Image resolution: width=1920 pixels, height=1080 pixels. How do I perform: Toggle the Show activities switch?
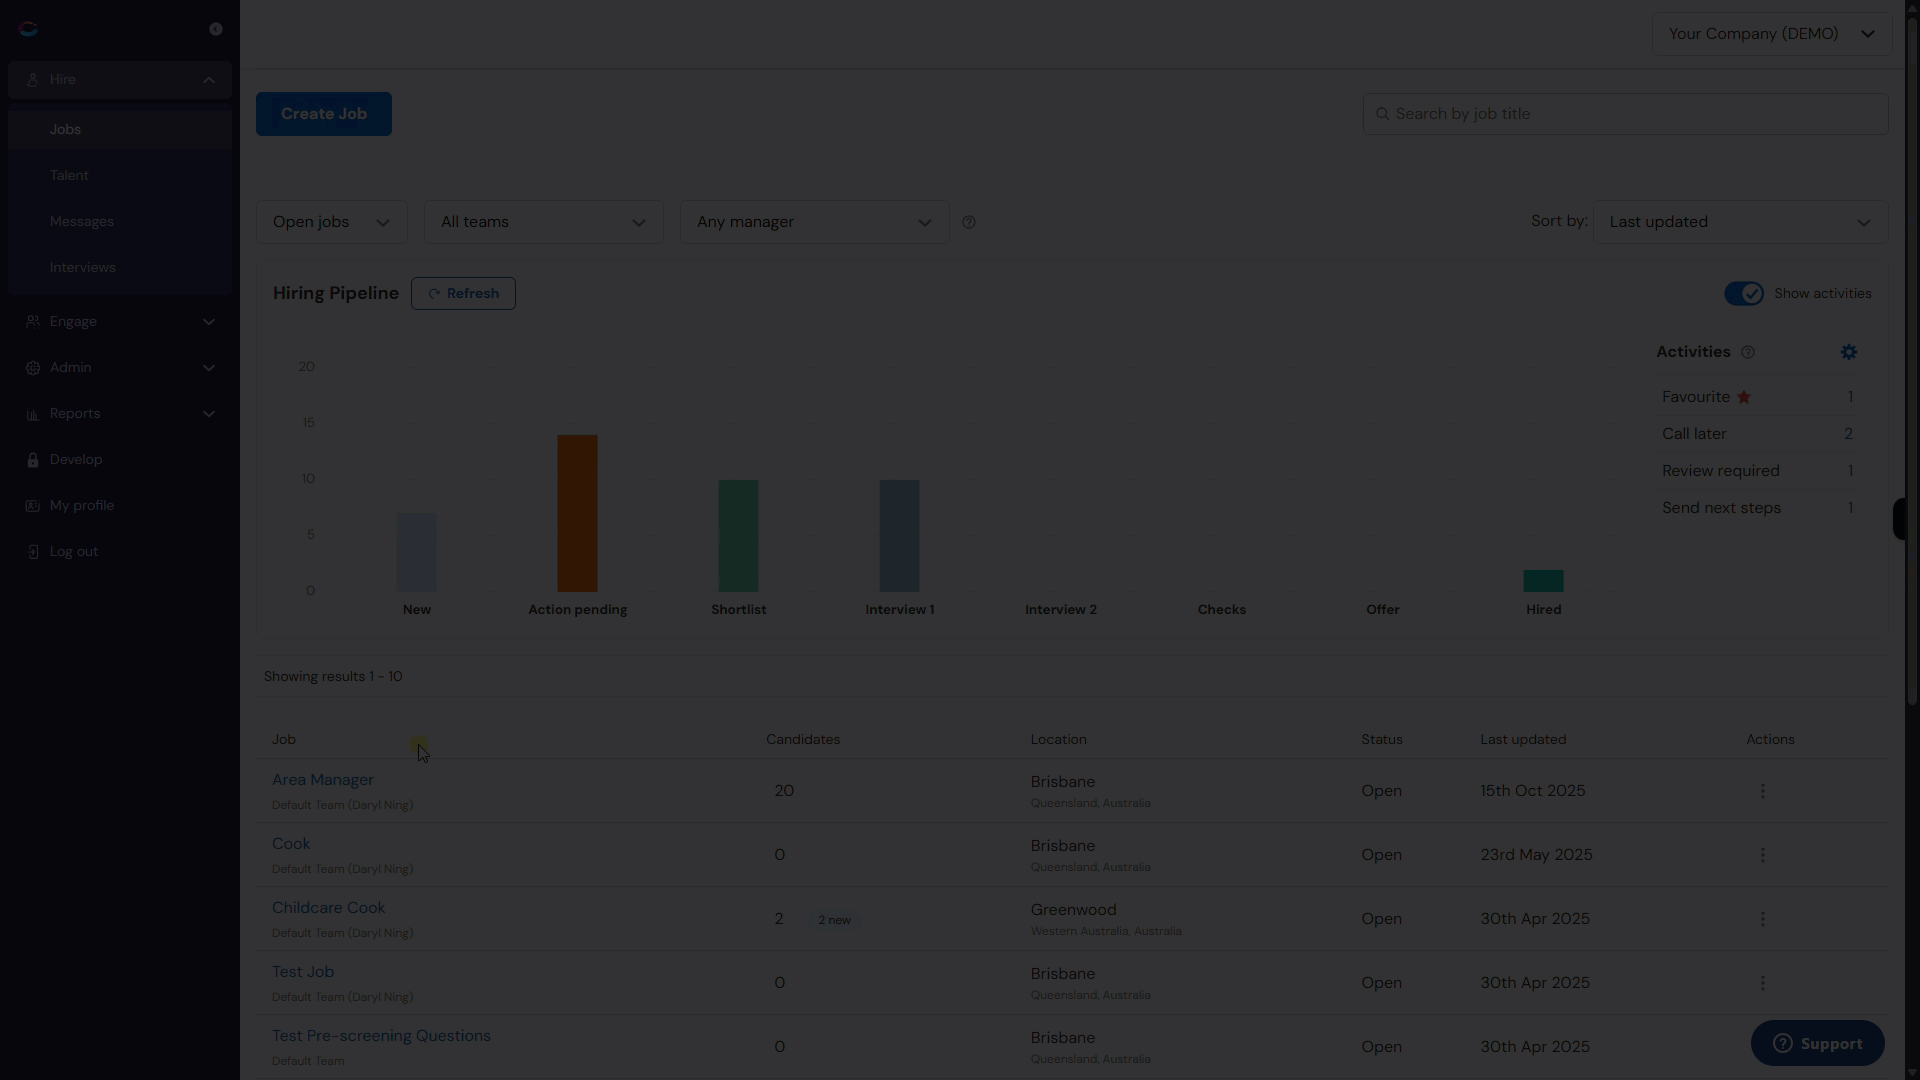(x=1744, y=293)
